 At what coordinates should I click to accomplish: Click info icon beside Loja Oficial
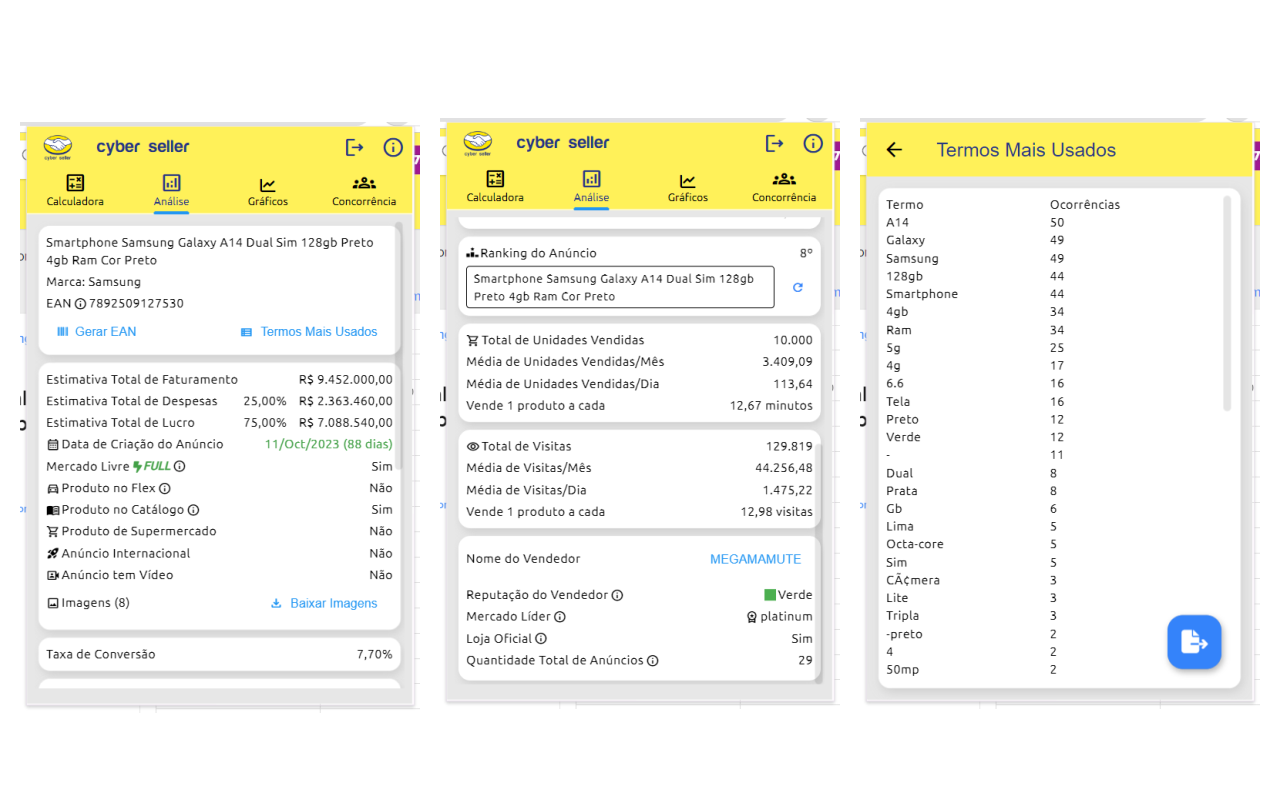pyautogui.click(x=541, y=639)
